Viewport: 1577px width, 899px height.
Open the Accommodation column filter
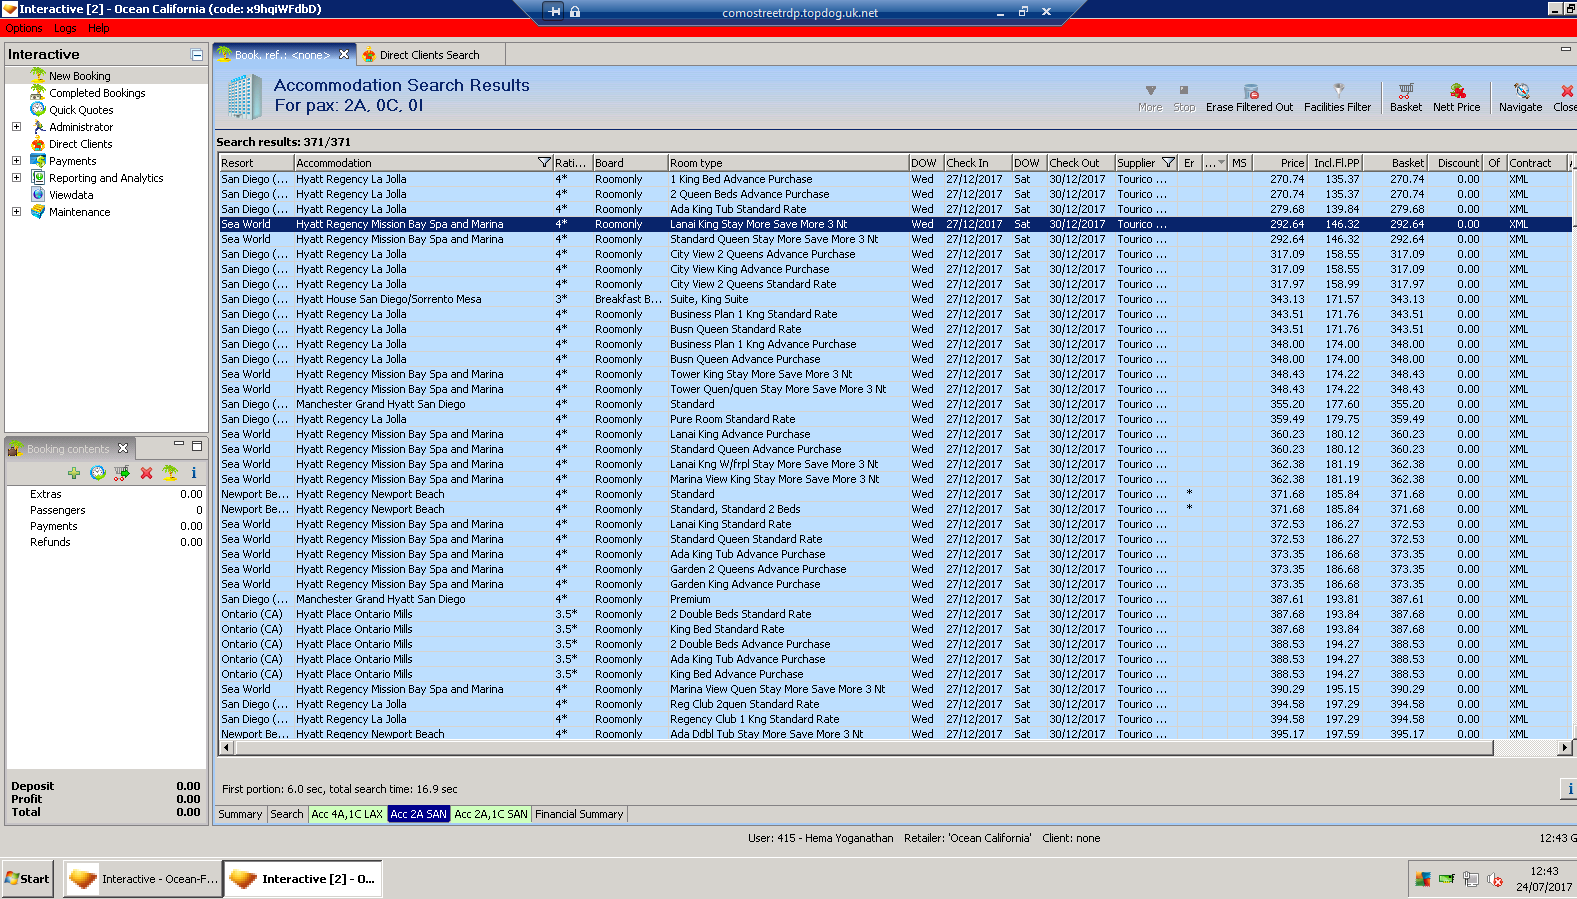click(x=544, y=163)
